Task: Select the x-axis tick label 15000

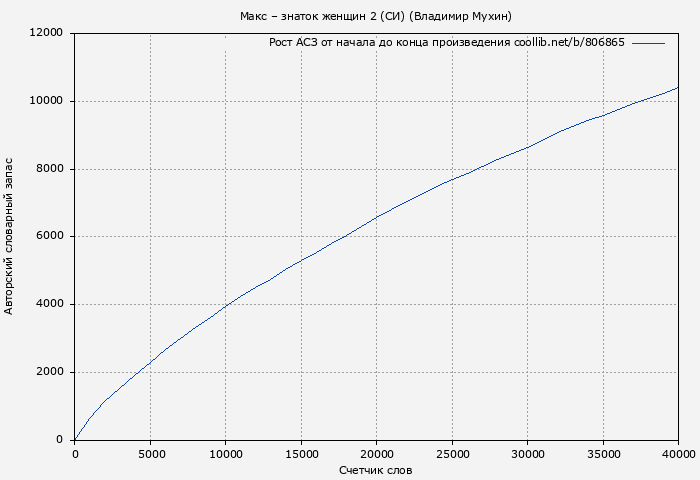Action: [301, 453]
